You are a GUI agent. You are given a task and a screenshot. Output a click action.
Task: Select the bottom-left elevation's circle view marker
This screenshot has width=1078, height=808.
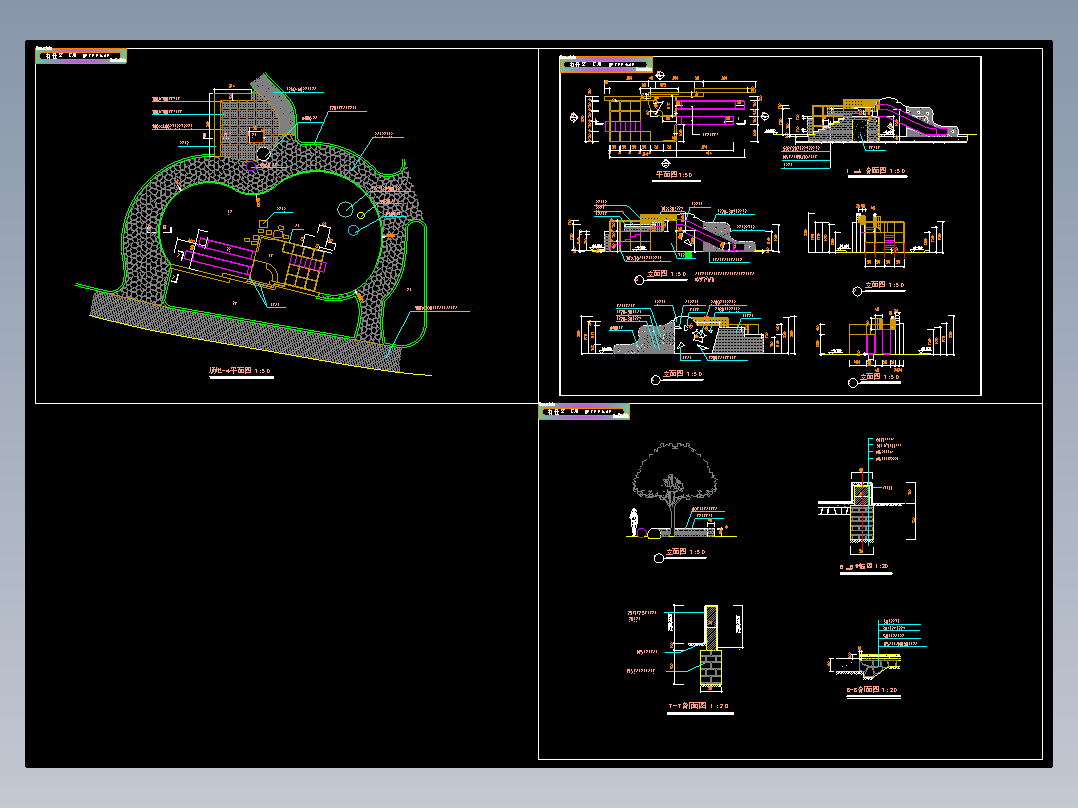tap(656, 380)
